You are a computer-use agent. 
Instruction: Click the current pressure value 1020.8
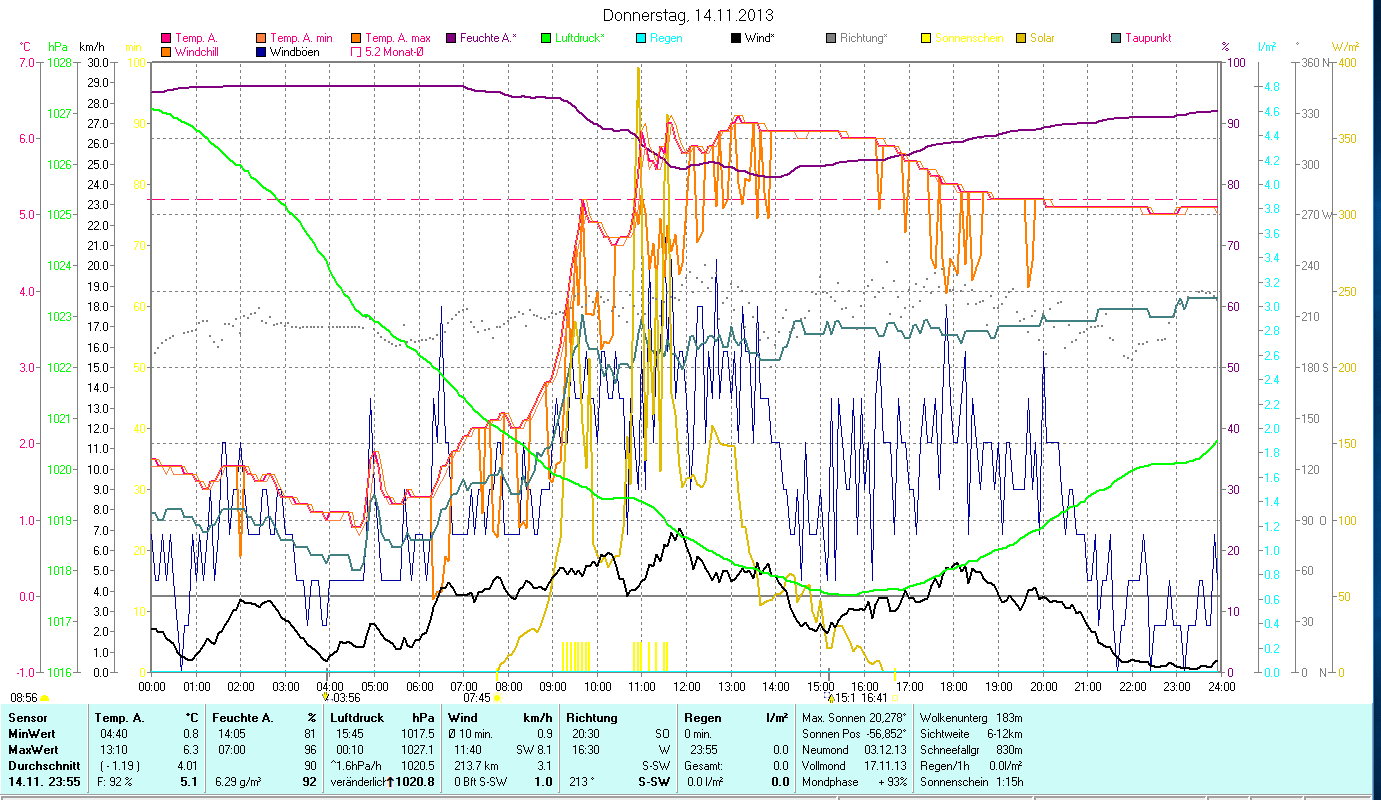coord(416,781)
